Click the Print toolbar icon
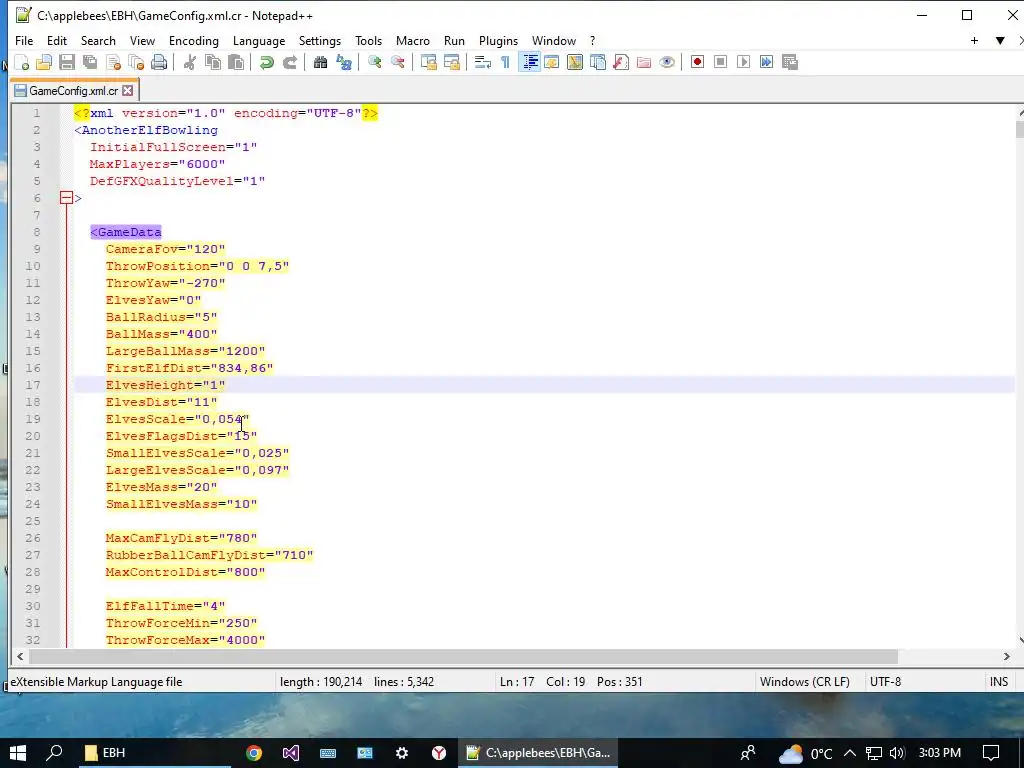Screen dimensions: 1024x768 [x=159, y=62]
